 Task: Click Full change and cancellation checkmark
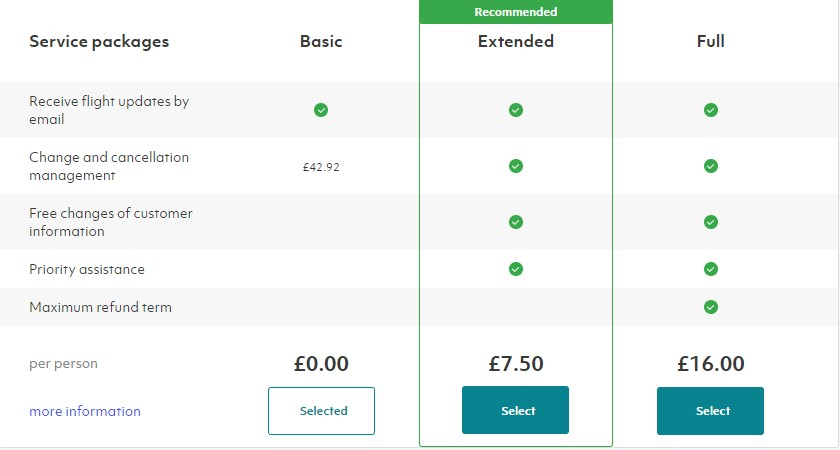(x=711, y=166)
